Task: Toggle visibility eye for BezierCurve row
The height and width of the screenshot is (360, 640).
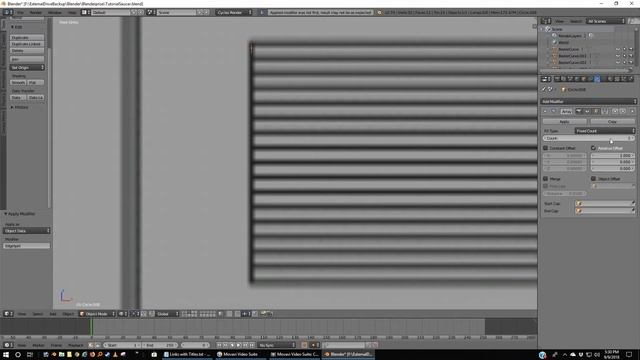Action: pyautogui.click(x=618, y=49)
